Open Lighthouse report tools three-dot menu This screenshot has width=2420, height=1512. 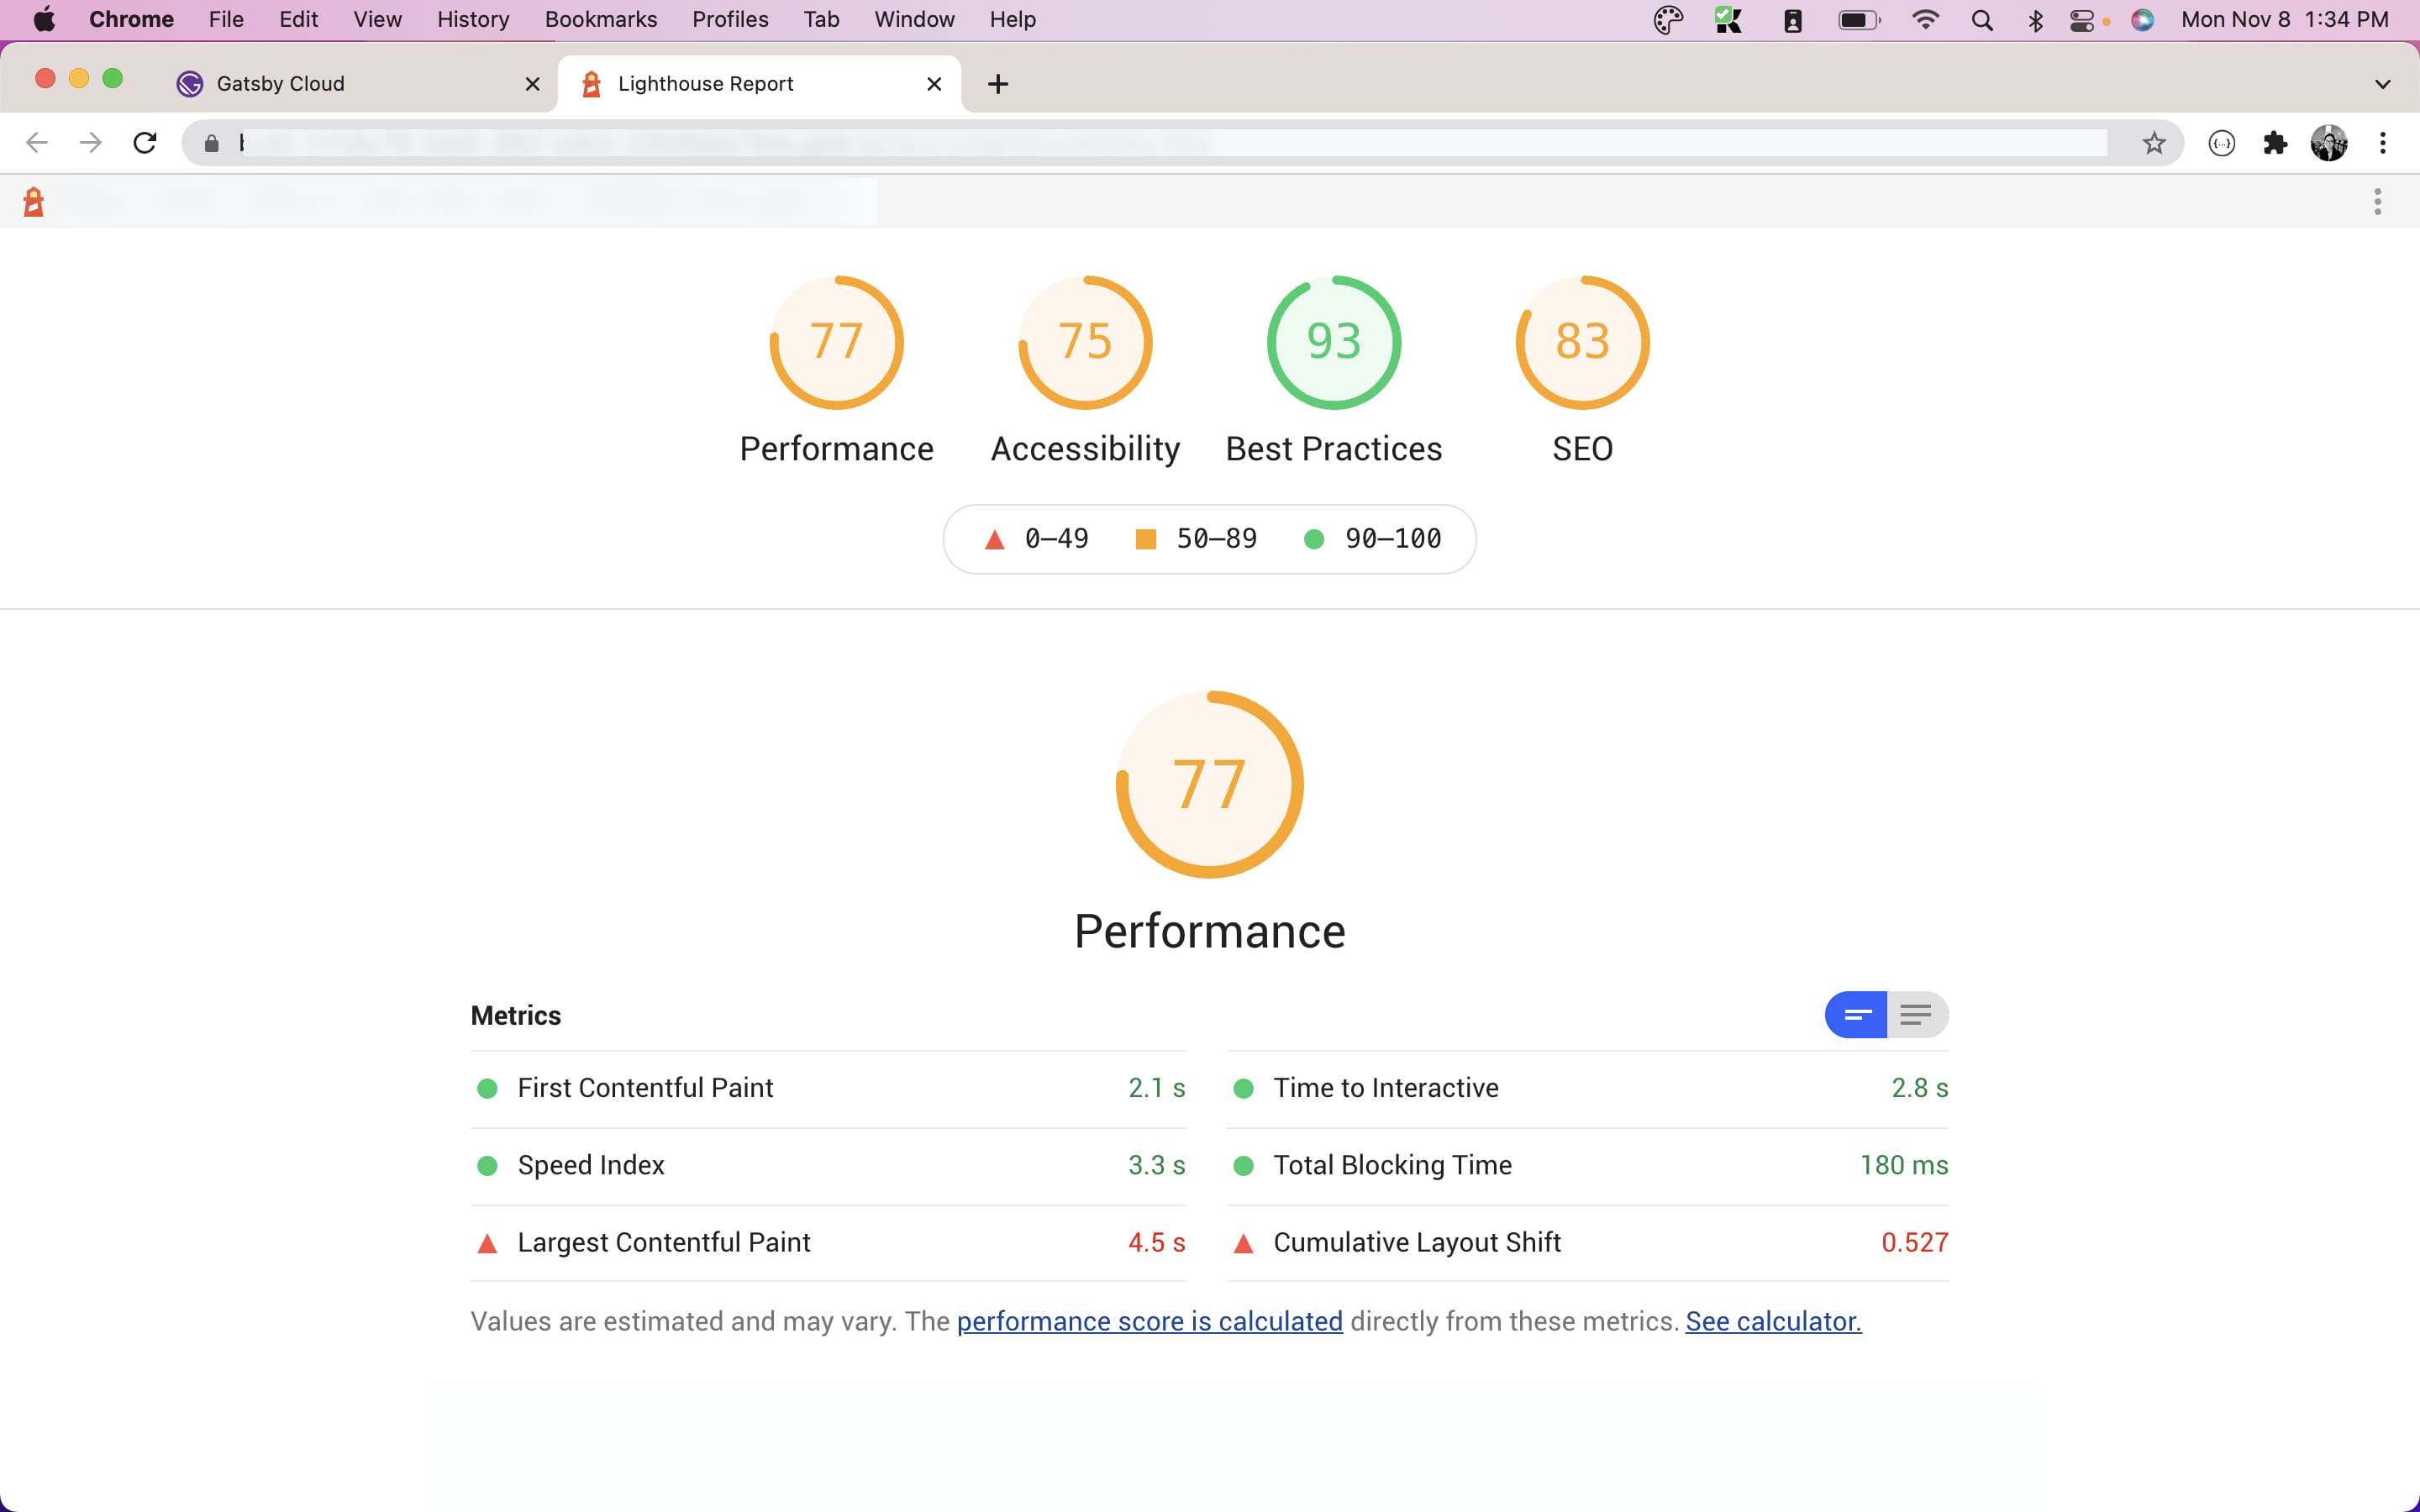tap(2377, 202)
